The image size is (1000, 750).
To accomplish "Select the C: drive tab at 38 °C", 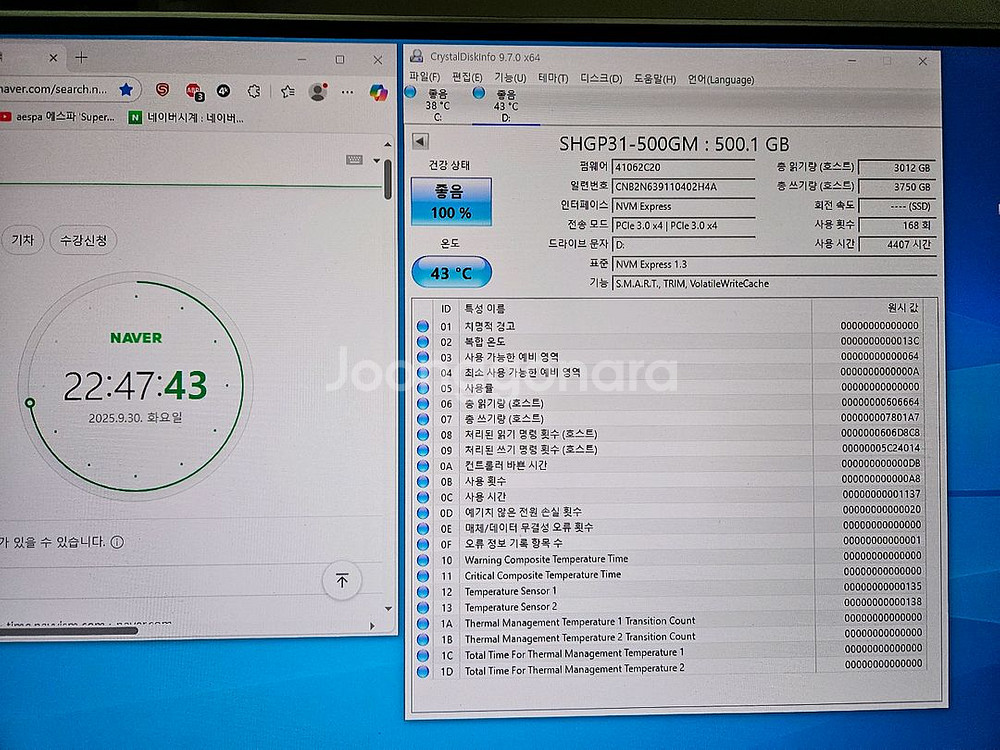I will tap(437, 105).
